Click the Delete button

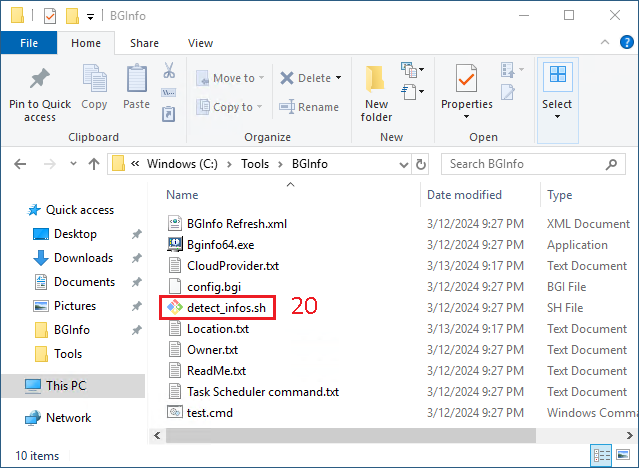305,78
